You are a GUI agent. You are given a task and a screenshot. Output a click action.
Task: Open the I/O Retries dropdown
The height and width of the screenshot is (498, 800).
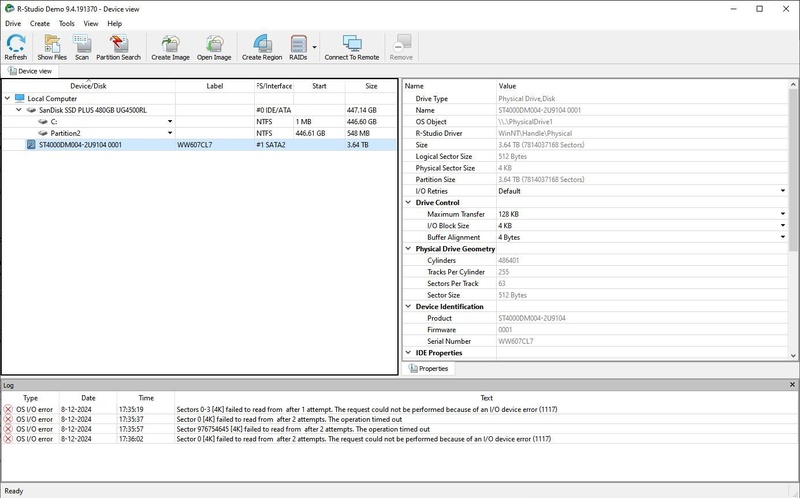(783, 191)
